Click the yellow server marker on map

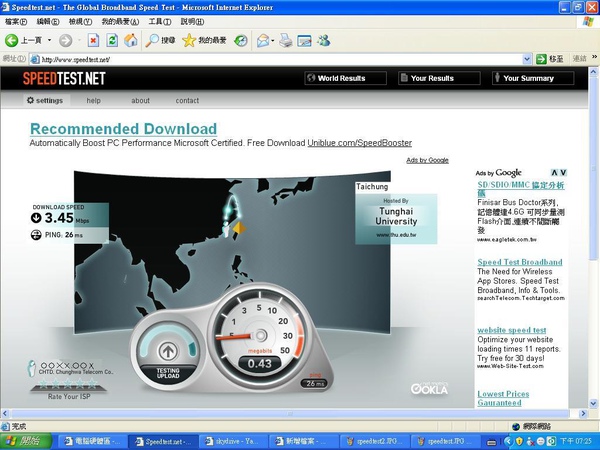pos(239,228)
